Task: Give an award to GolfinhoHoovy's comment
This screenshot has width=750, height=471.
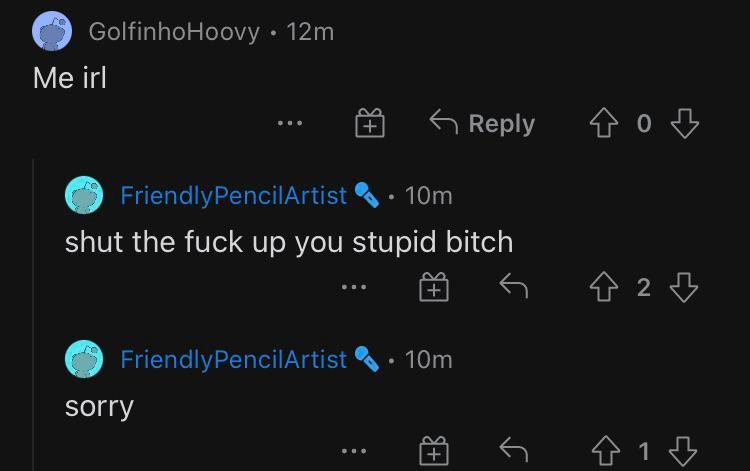Action: click(x=370, y=125)
